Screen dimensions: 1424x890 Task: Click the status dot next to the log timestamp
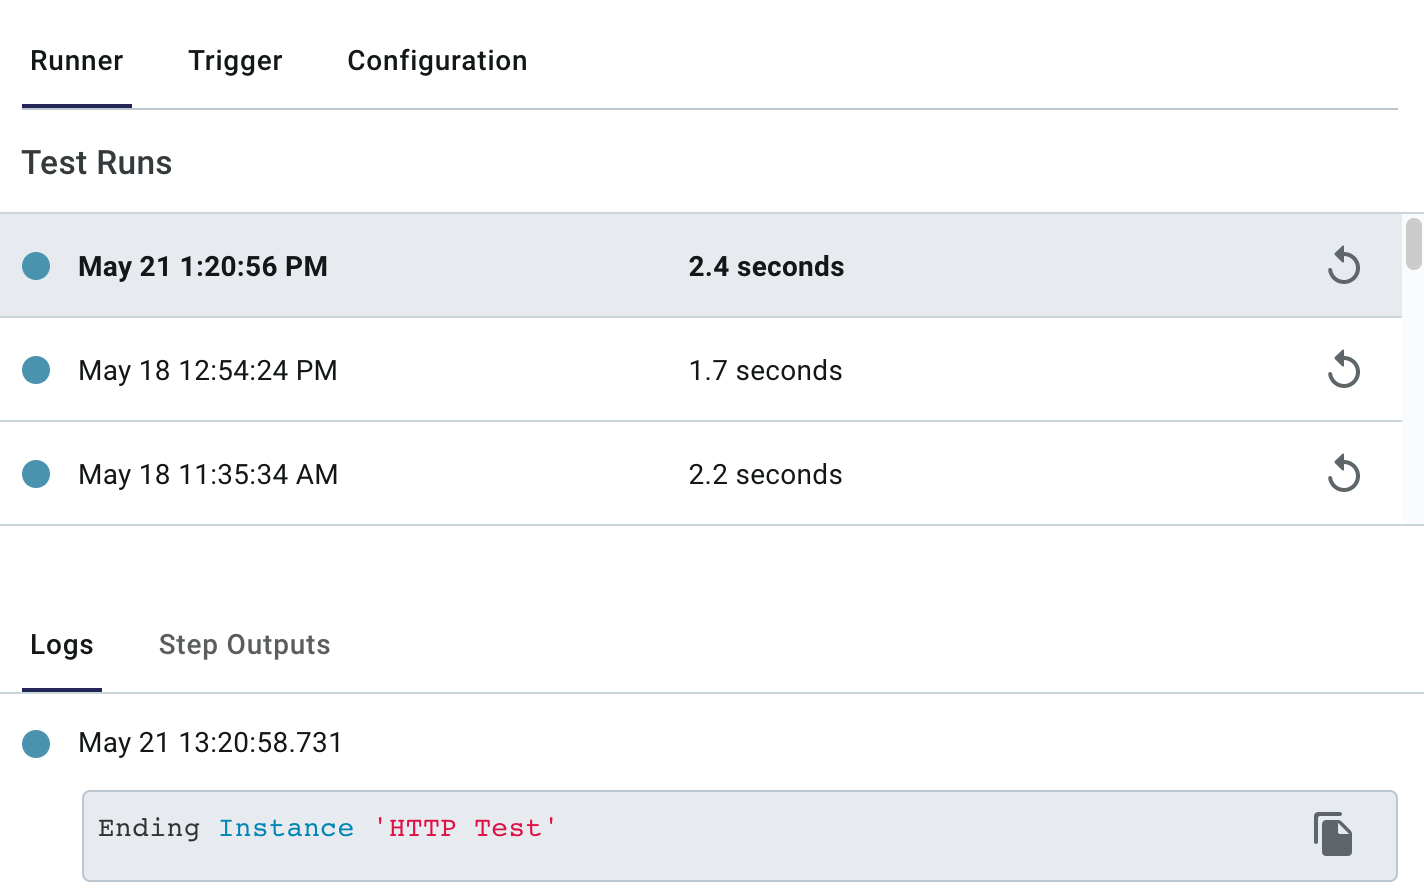tap(36, 743)
